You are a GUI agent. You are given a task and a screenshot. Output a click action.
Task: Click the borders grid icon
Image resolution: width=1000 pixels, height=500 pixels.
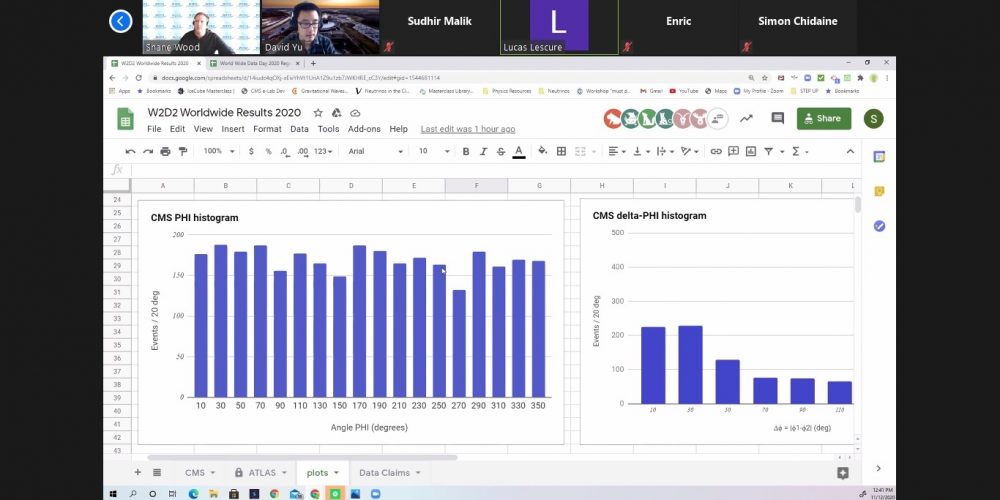561,151
